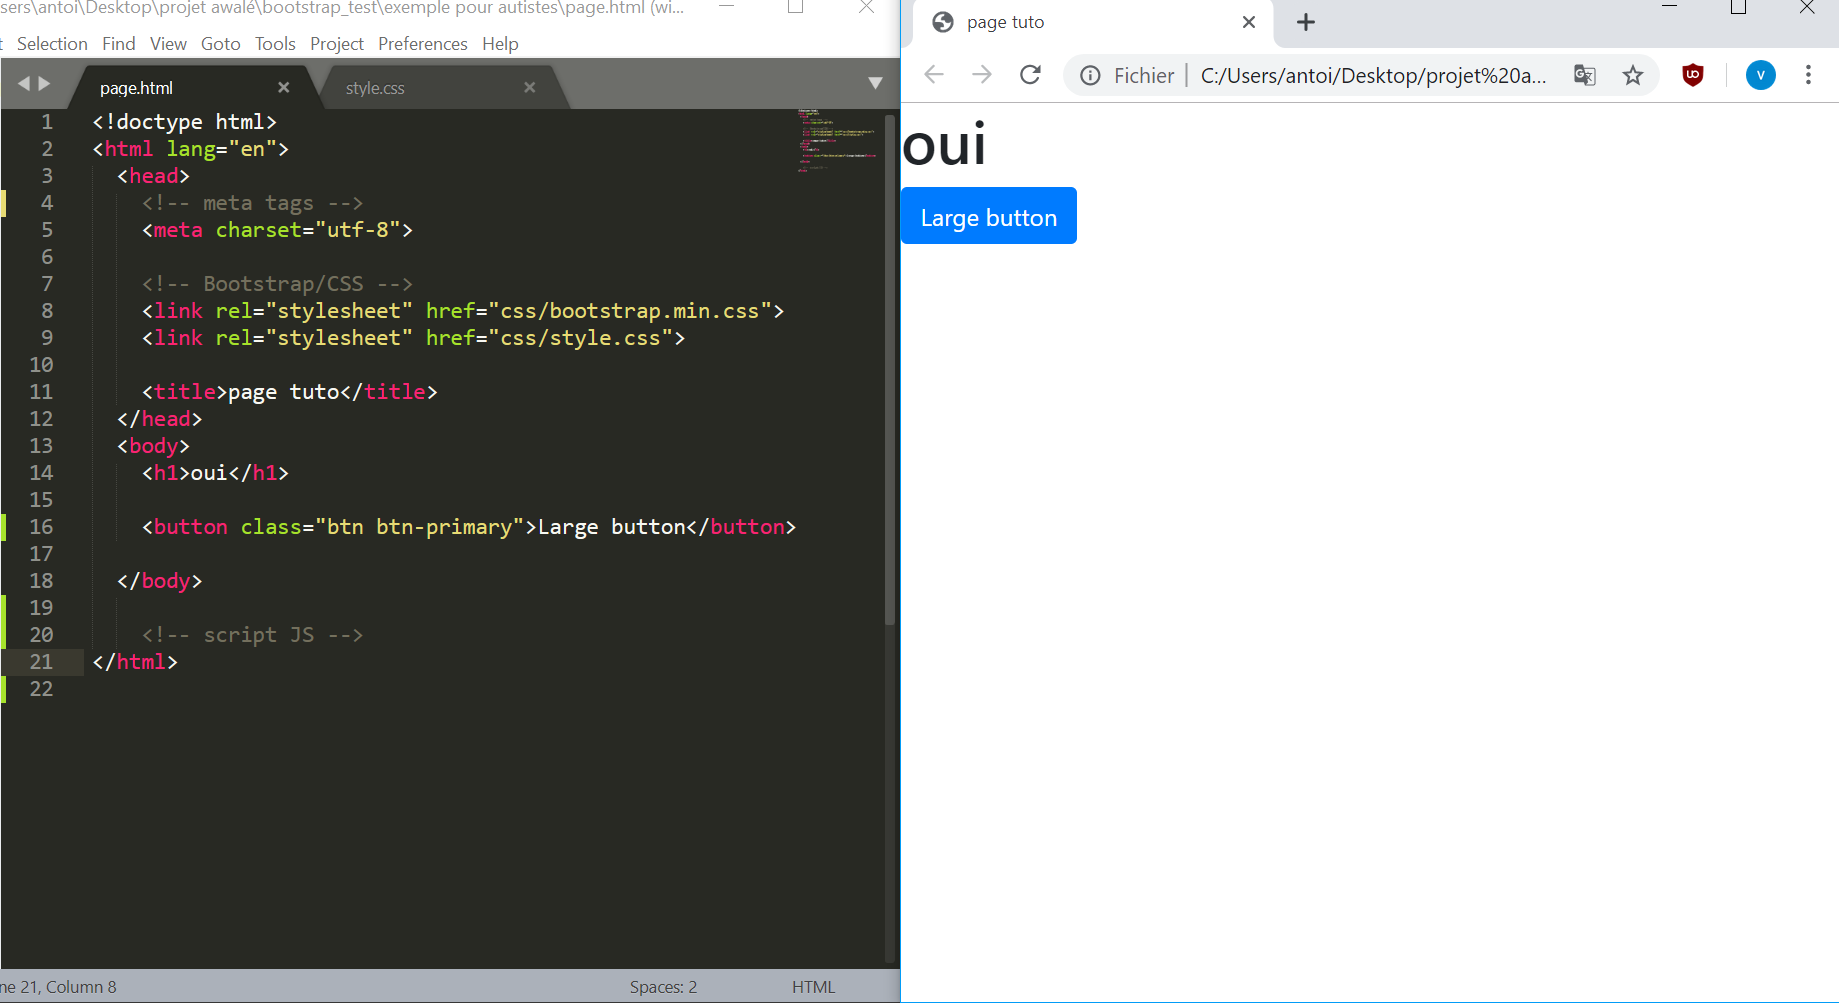The width and height of the screenshot is (1839, 1003).
Task: Select the page tuto browser tab
Action: click(1092, 23)
